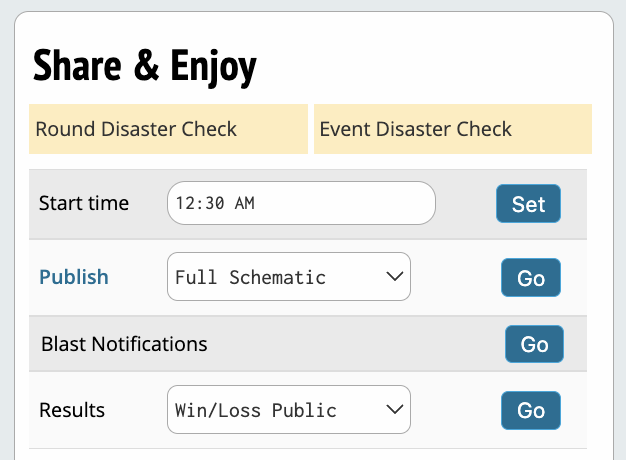Screen dimensions: 626x460
Task: Click blank space inside the start time box
Action: [x=343, y=203]
